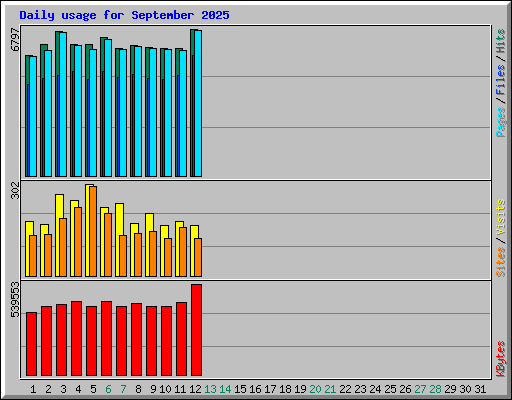The width and height of the screenshot is (512, 400).
Task: Click the cyan Pages bar for day 3
Action: tap(63, 104)
